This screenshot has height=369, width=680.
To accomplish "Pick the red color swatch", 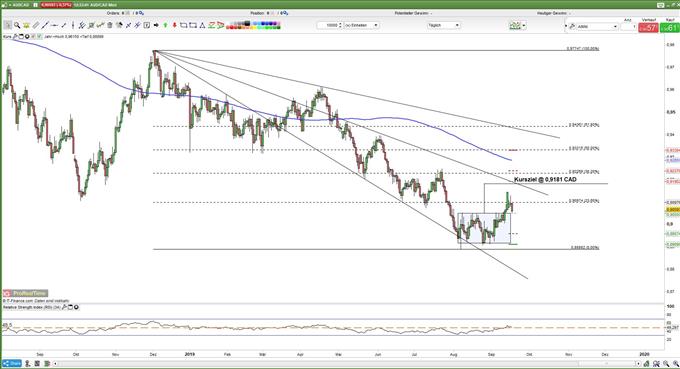I will [x=229, y=28].
